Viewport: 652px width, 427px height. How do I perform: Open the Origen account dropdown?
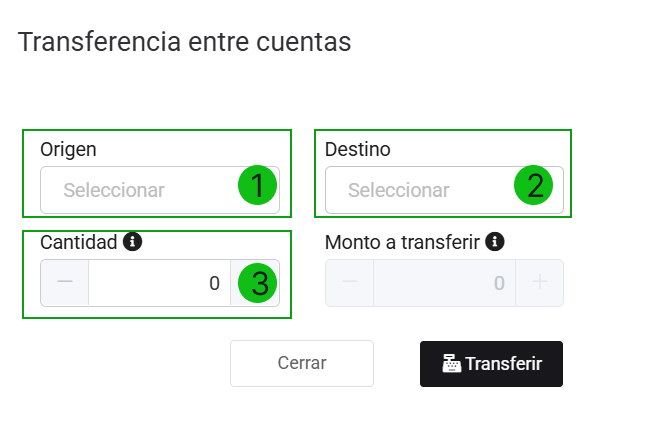click(140, 190)
